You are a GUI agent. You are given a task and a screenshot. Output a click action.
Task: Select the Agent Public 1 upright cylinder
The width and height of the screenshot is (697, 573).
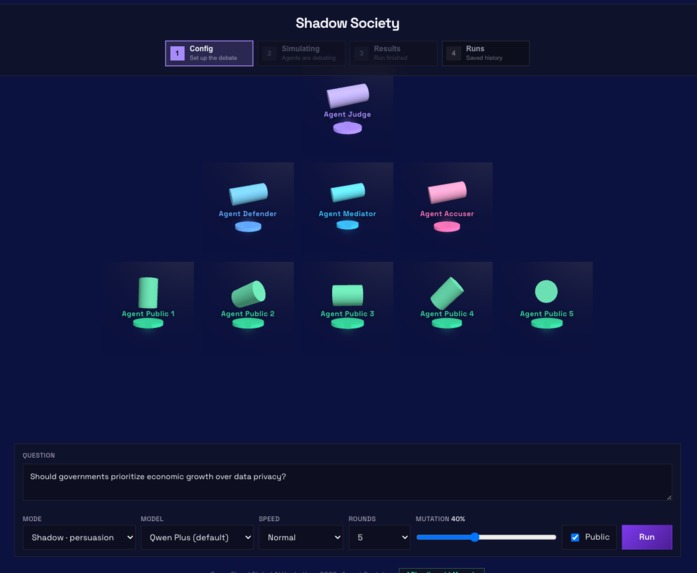[x=148, y=293]
